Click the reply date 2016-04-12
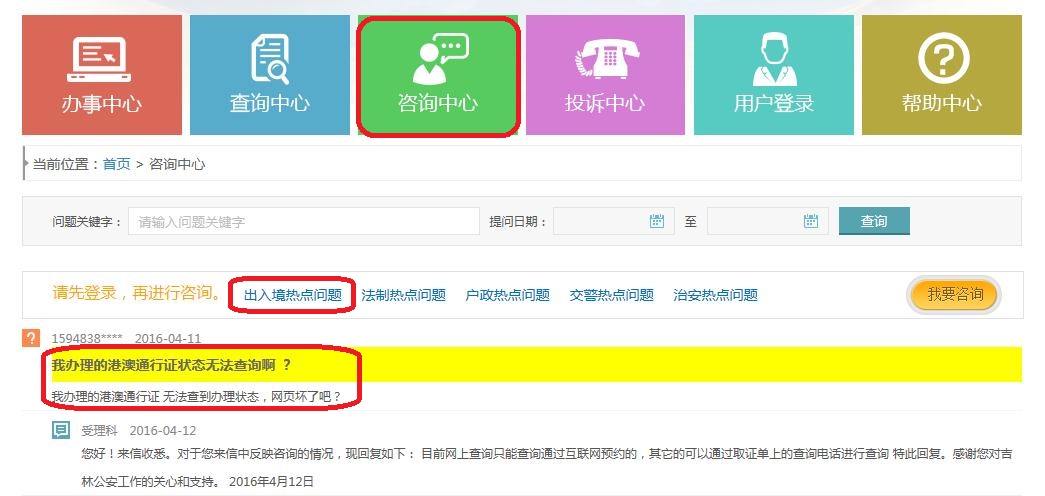1045x496 pixels. [163, 431]
